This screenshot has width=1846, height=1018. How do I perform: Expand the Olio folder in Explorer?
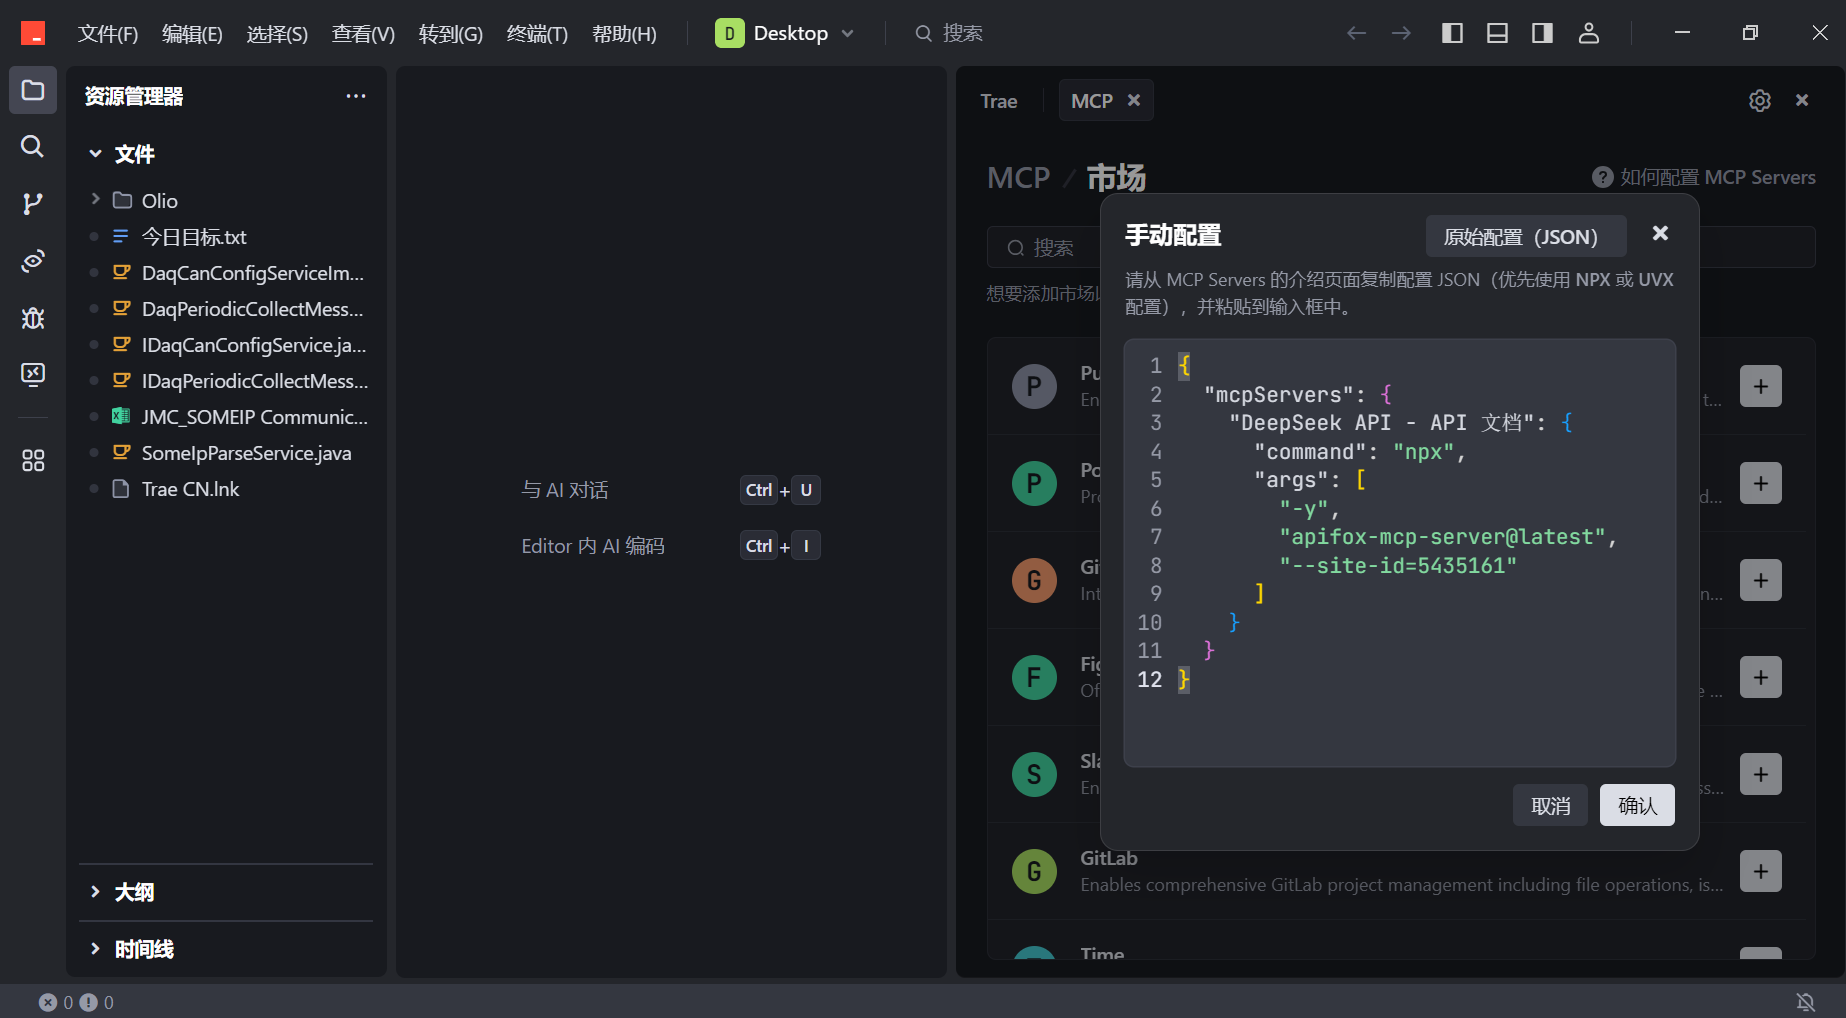[96, 200]
